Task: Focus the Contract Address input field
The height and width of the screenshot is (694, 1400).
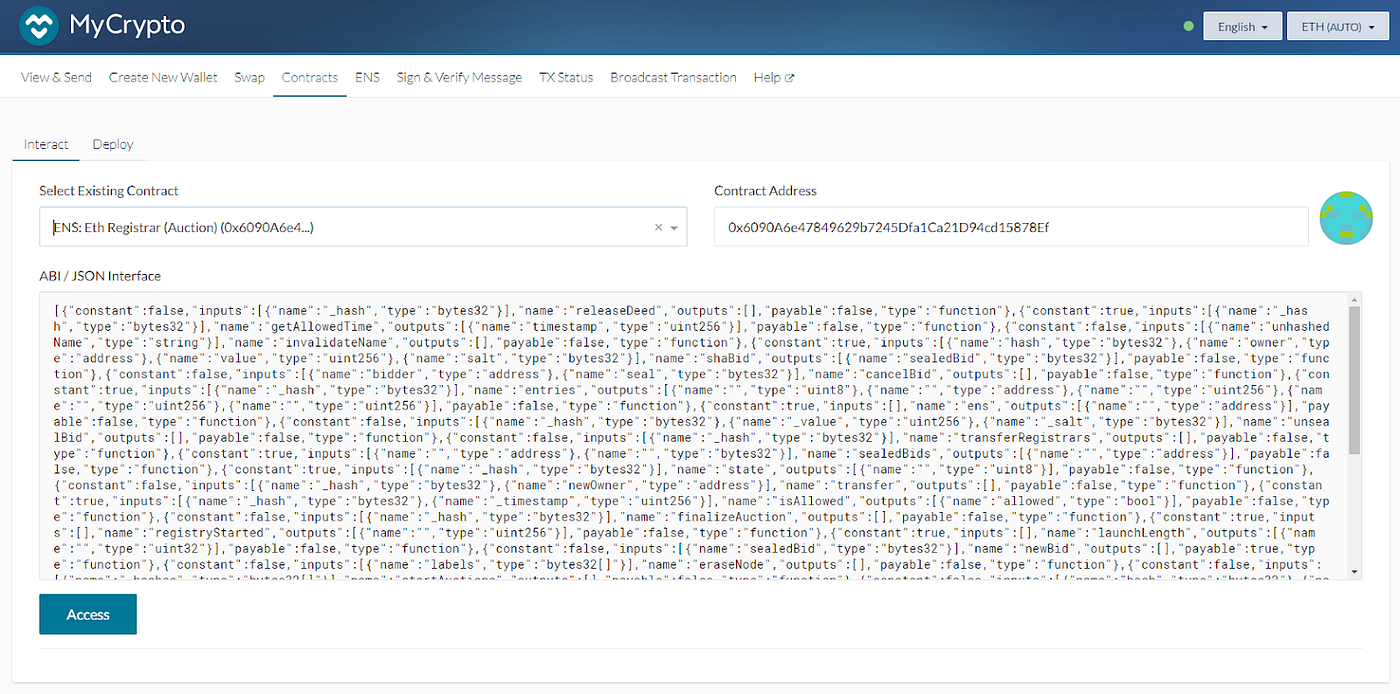Action: (x=1011, y=227)
